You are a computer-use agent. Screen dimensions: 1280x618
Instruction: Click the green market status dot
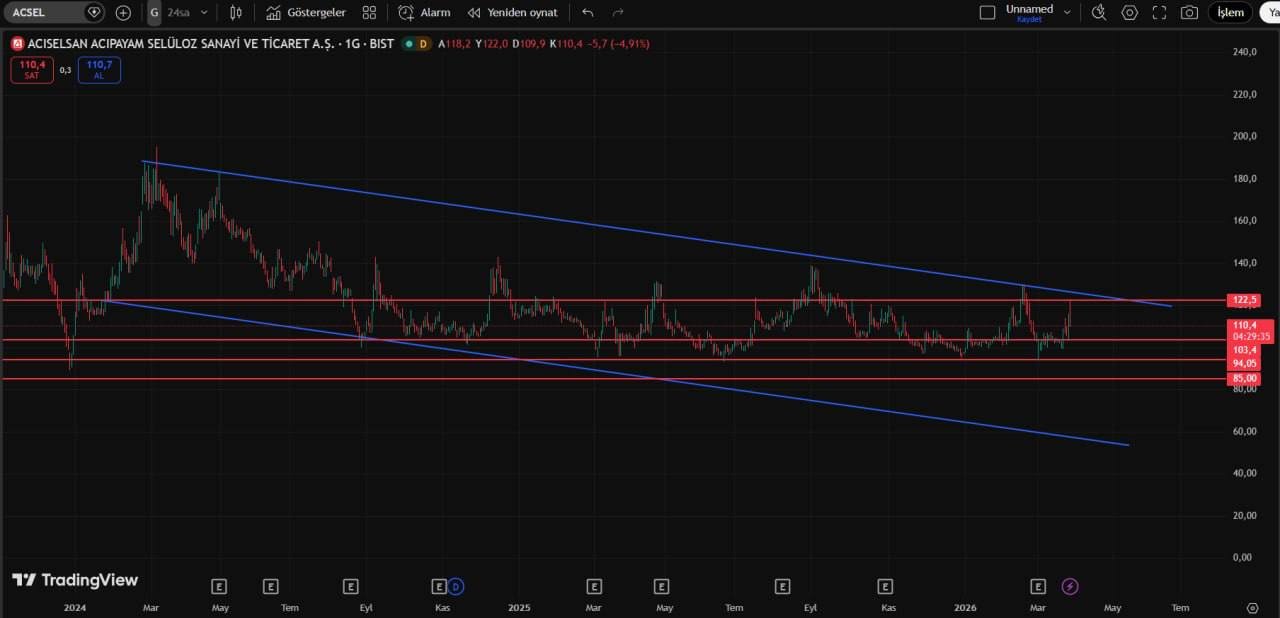click(x=409, y=44)
